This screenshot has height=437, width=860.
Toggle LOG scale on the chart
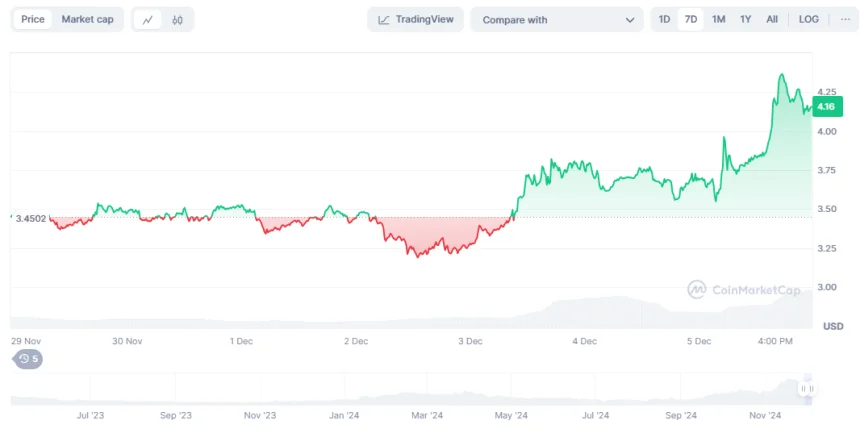[x=808, y=20]
